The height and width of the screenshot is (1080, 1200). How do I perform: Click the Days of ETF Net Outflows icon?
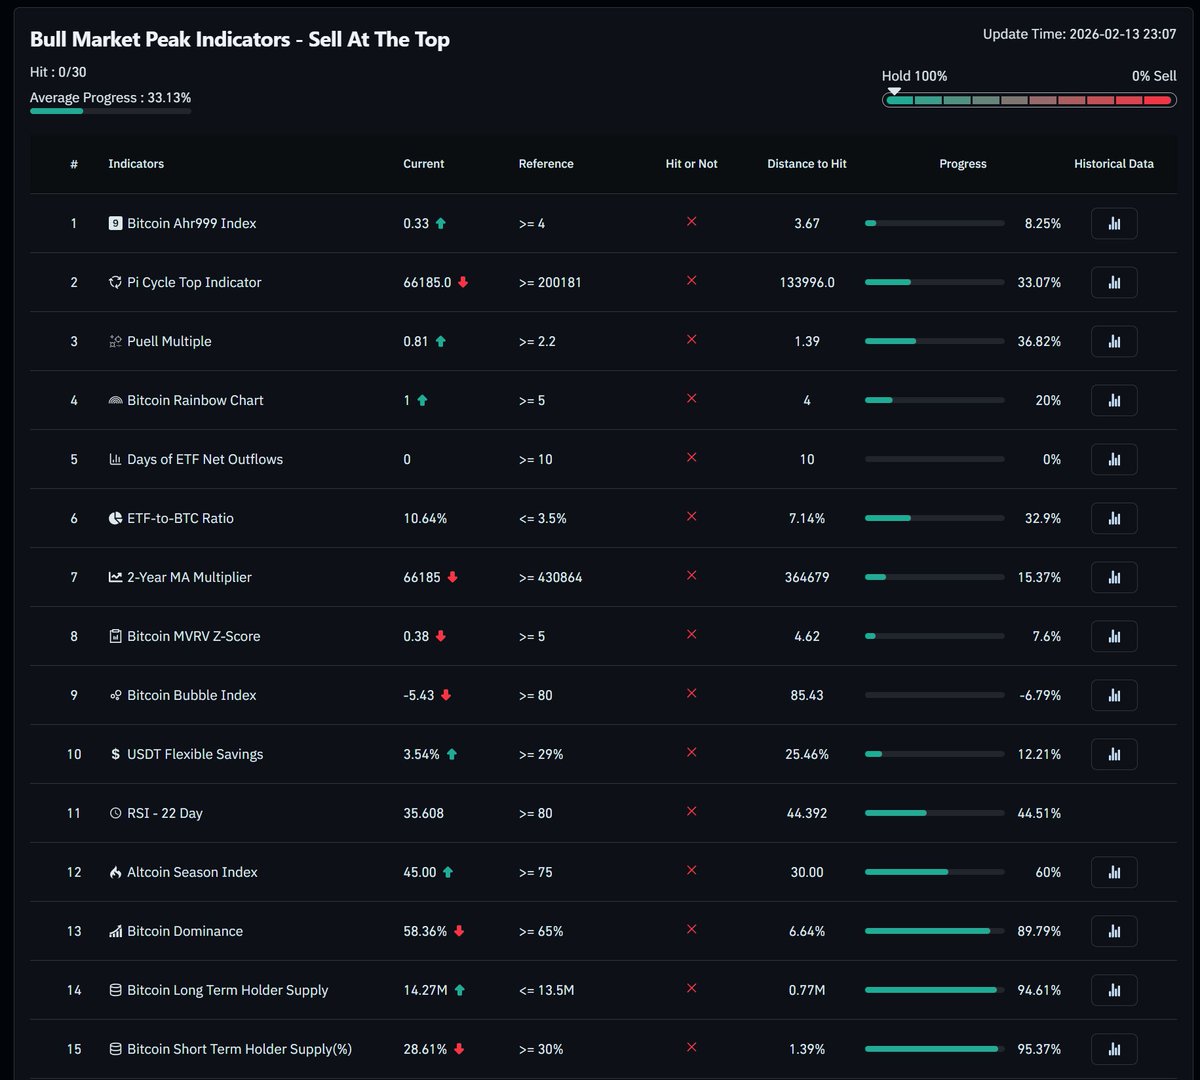pos(115,459)
